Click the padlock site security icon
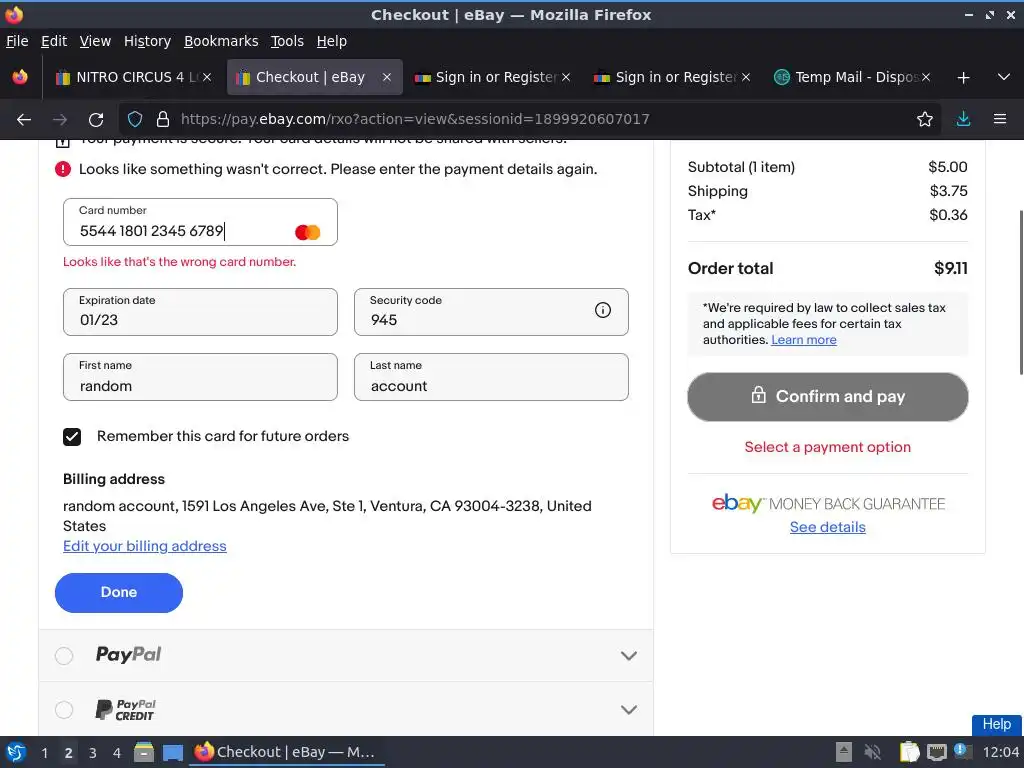Viewport: 1024px width, 768px height. pyautogui.click(x=163, y=119)
